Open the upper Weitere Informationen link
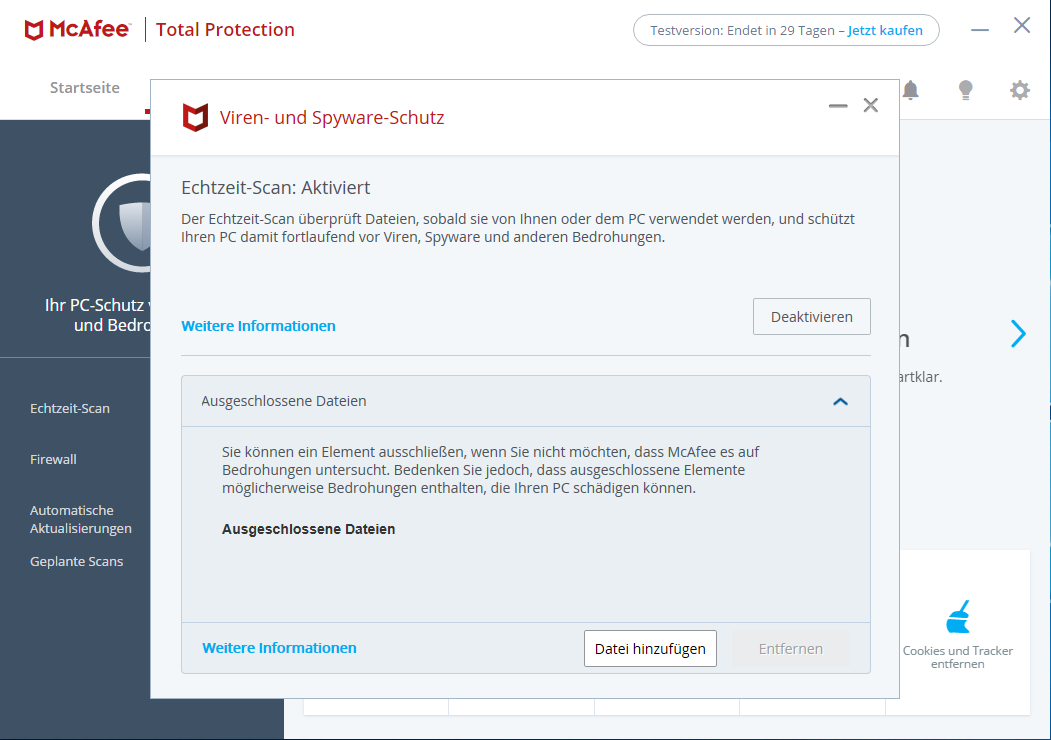 [x=258, y=326]
